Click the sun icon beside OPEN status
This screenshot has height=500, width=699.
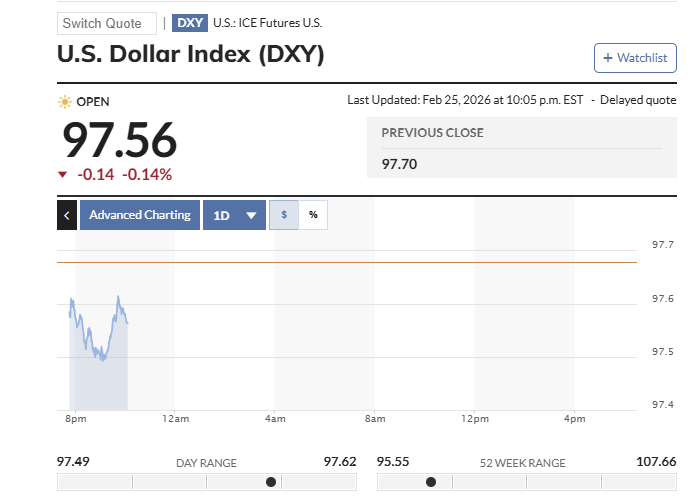tap(65, 101)
